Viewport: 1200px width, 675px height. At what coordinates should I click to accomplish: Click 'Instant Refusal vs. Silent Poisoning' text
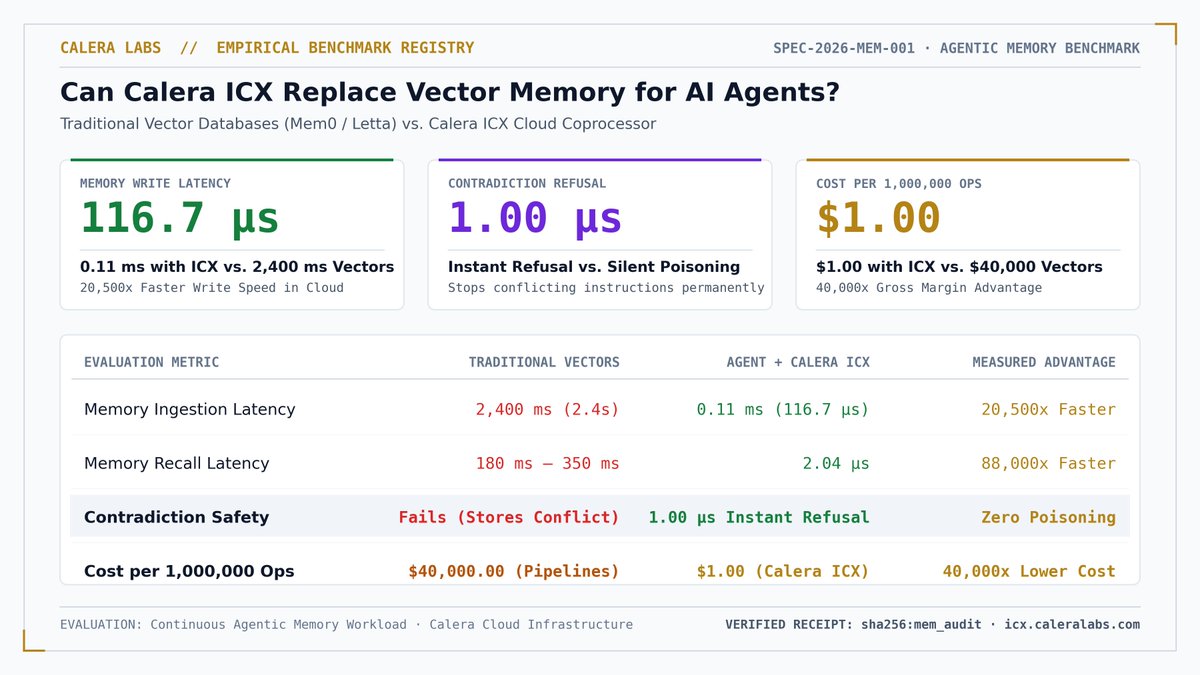coord(594,267)
